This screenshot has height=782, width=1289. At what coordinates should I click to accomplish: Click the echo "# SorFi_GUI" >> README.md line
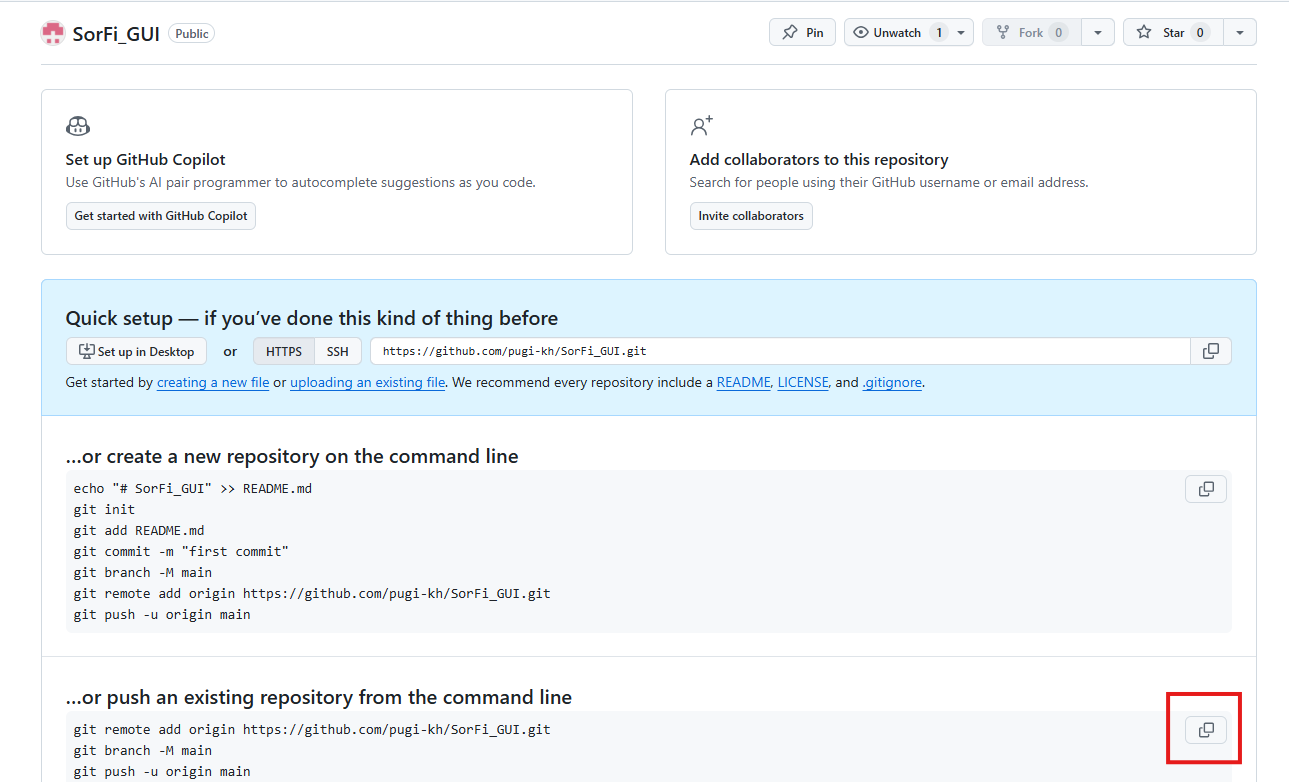point(193,488)
